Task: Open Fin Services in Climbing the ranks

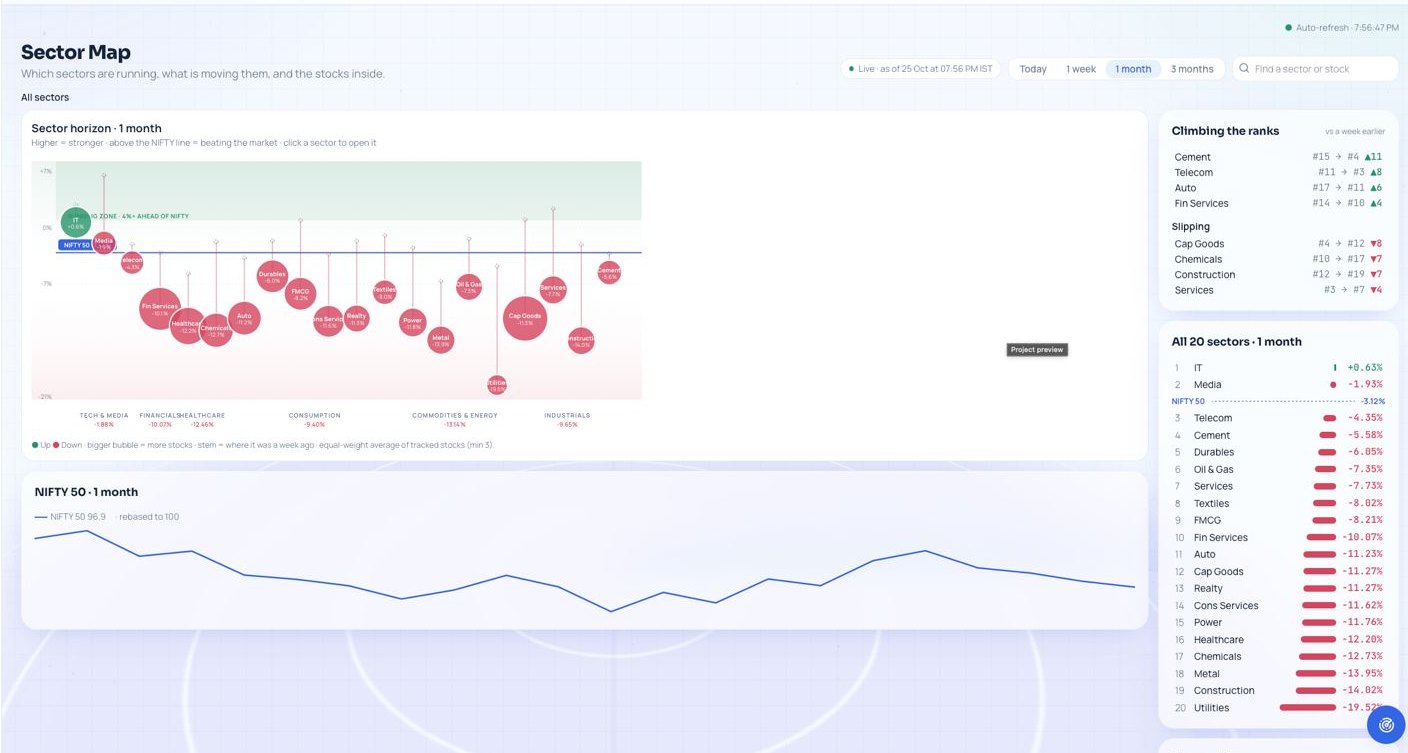Action: pos(1278,203)
